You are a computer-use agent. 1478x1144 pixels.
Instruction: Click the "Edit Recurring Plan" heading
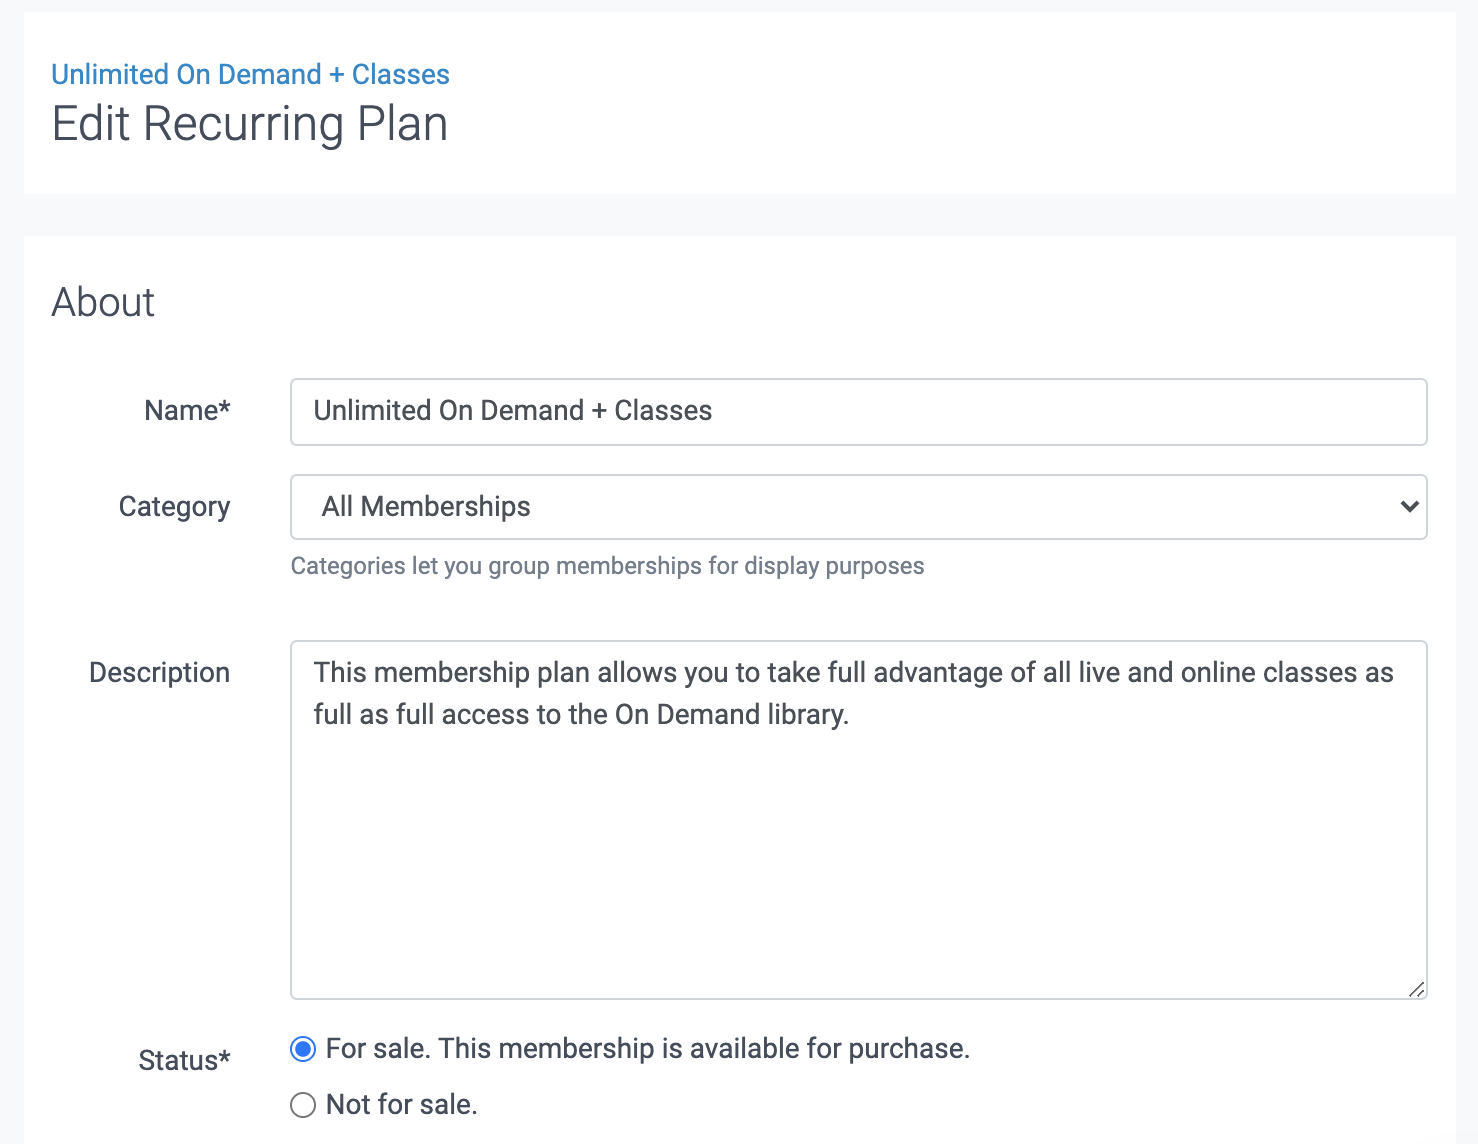tap(250, 124)
